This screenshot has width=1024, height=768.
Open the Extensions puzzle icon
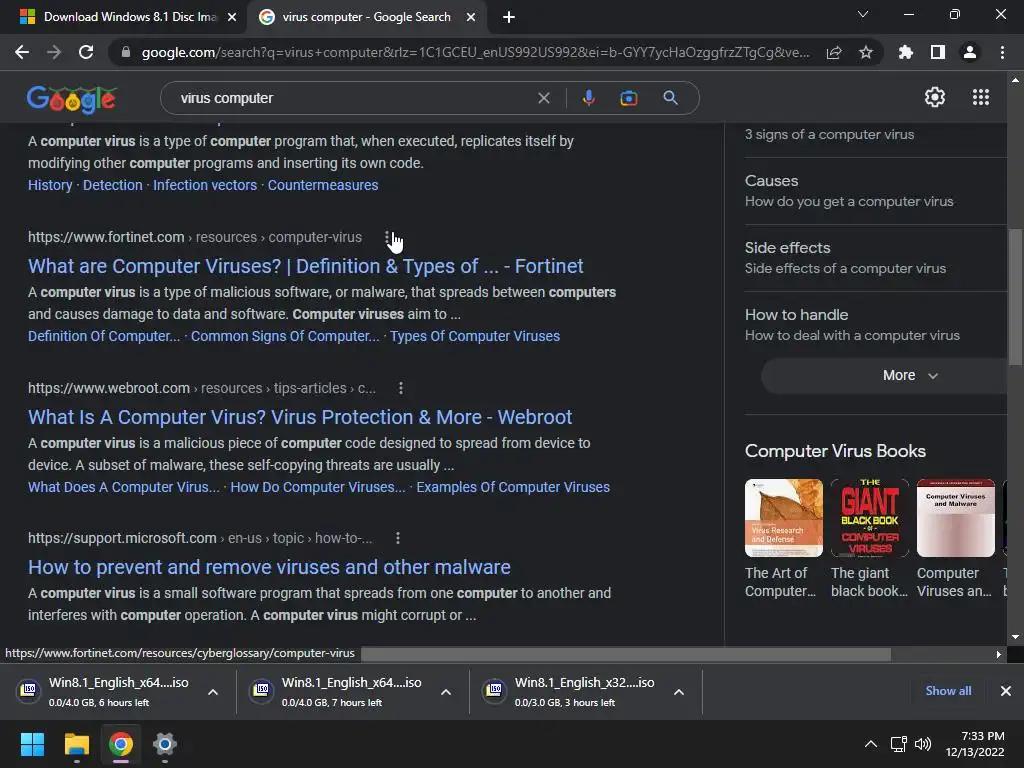coord(905,52)
